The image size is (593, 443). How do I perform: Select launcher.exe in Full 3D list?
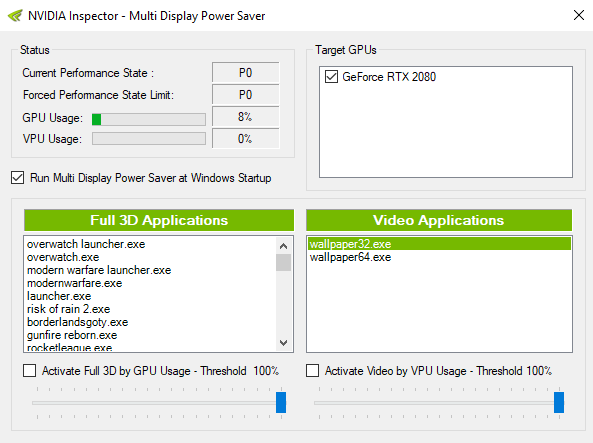point(59,296)
